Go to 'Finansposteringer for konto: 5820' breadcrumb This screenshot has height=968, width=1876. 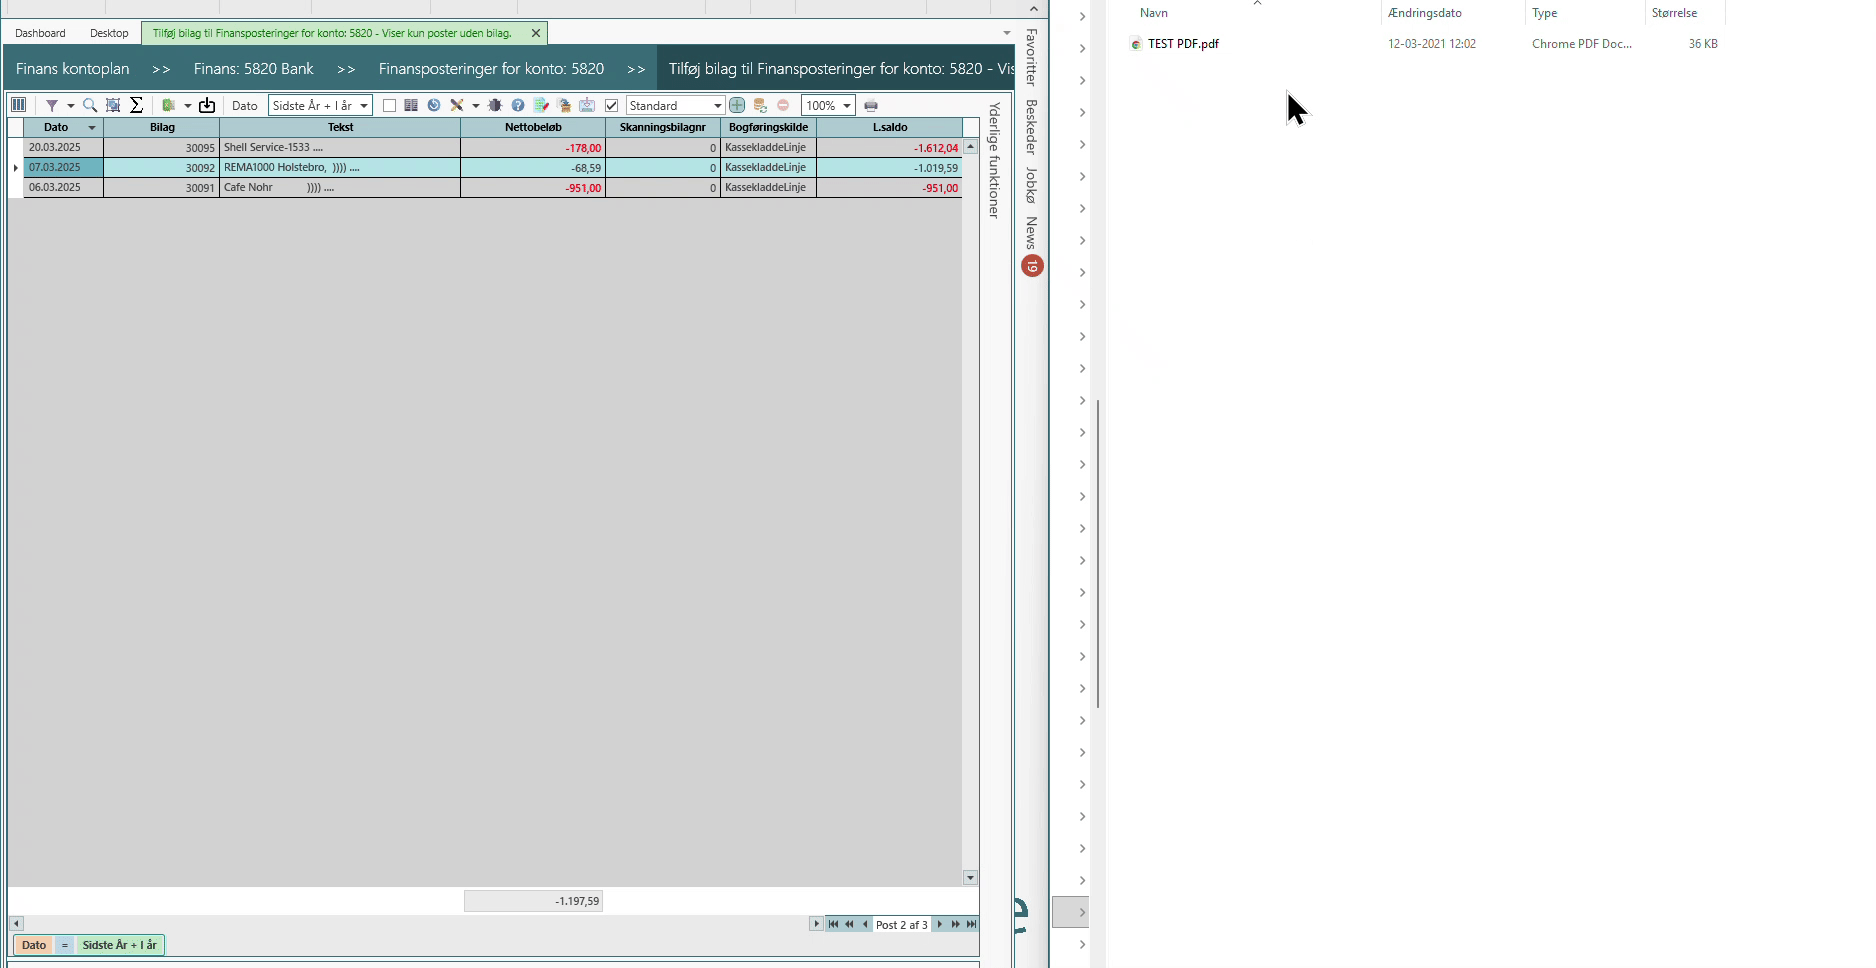(491, 69)
